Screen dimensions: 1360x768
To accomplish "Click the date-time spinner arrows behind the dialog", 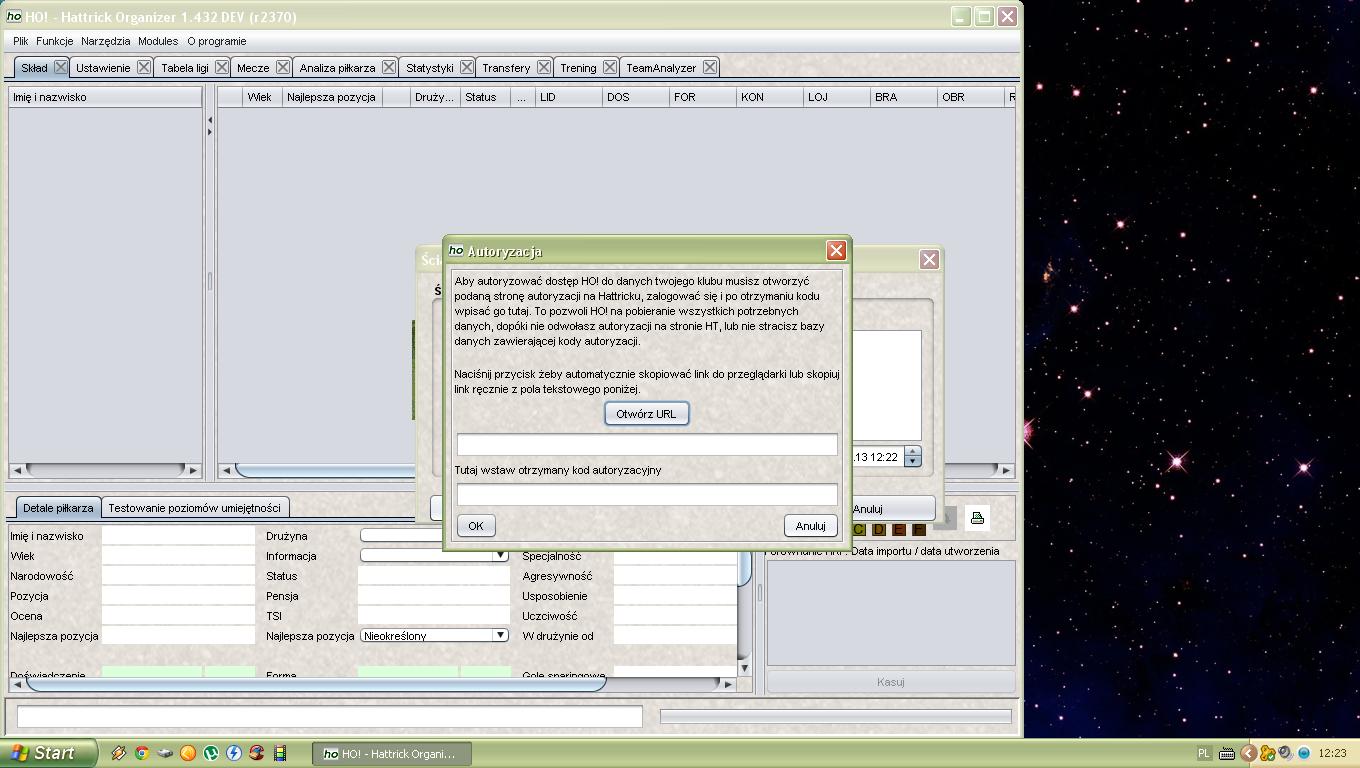I will (x=912, y=457).
